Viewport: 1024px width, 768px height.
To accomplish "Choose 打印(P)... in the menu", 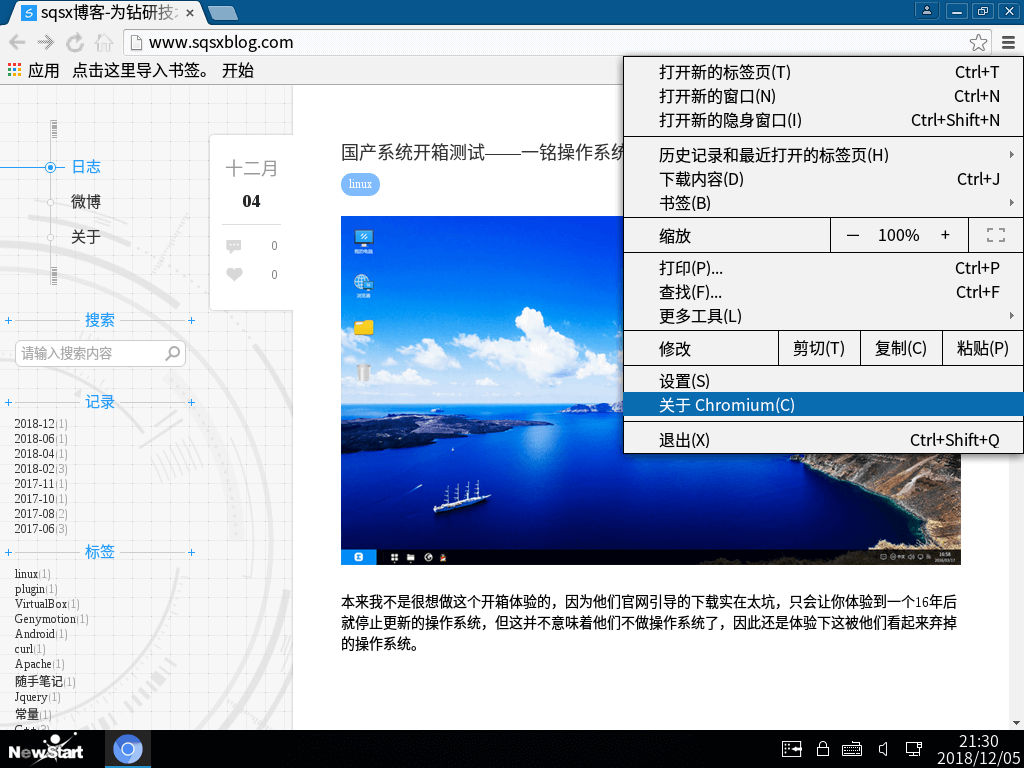I will pos(823,268).
